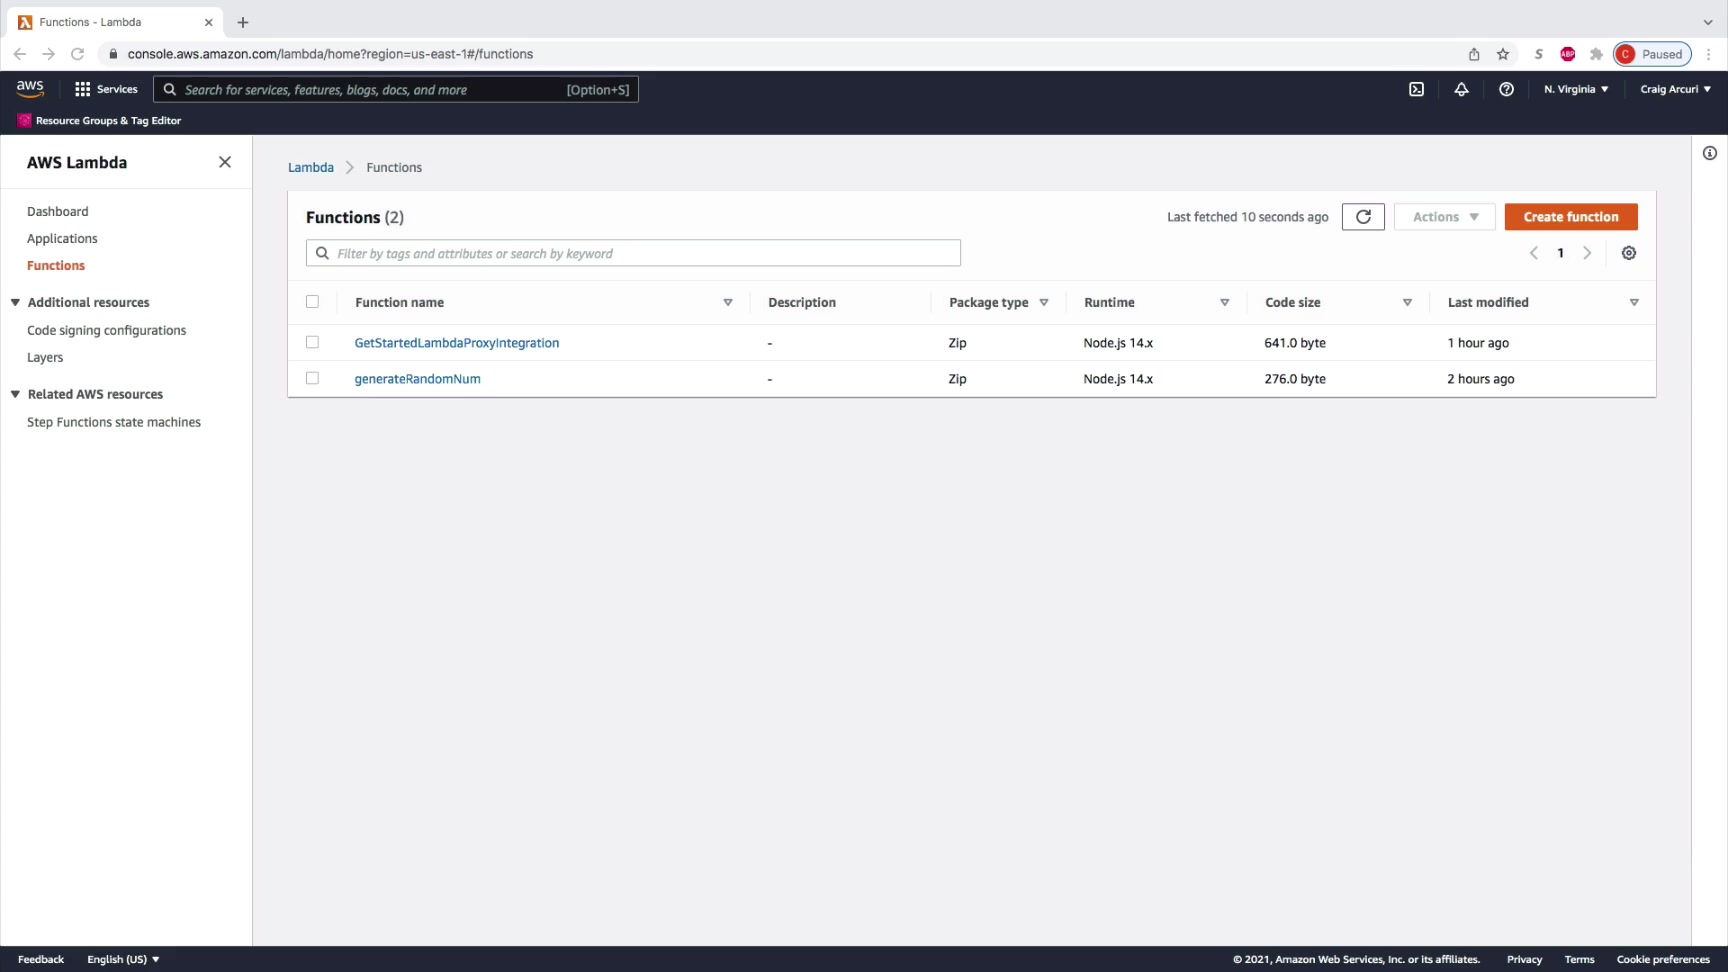1728x972 pixels.
Task: Open the Actions dropdown
Action: point(1445,217)
